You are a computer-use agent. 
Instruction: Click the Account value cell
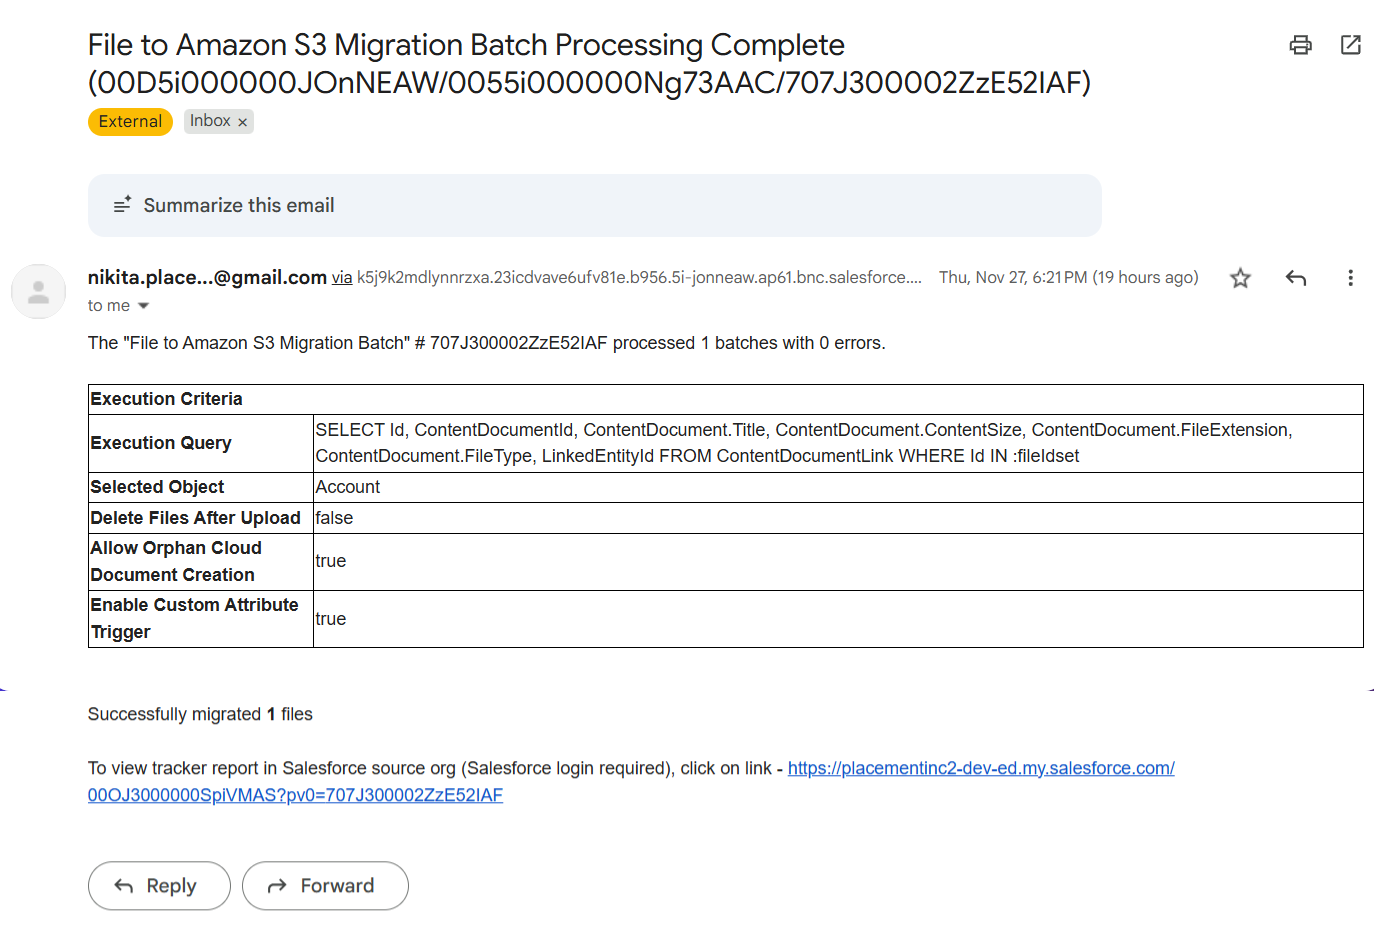[838, 487]
